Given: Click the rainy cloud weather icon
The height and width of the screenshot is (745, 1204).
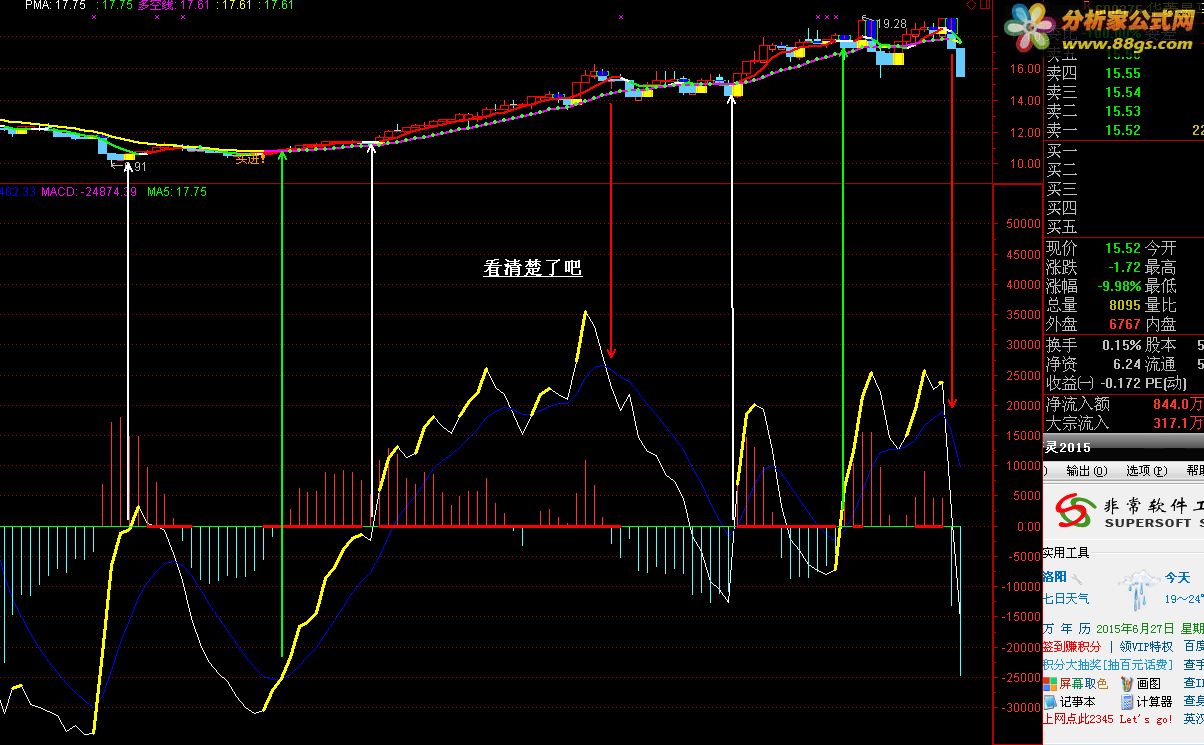Looking at the screenshot, I should click(1138, 591).
